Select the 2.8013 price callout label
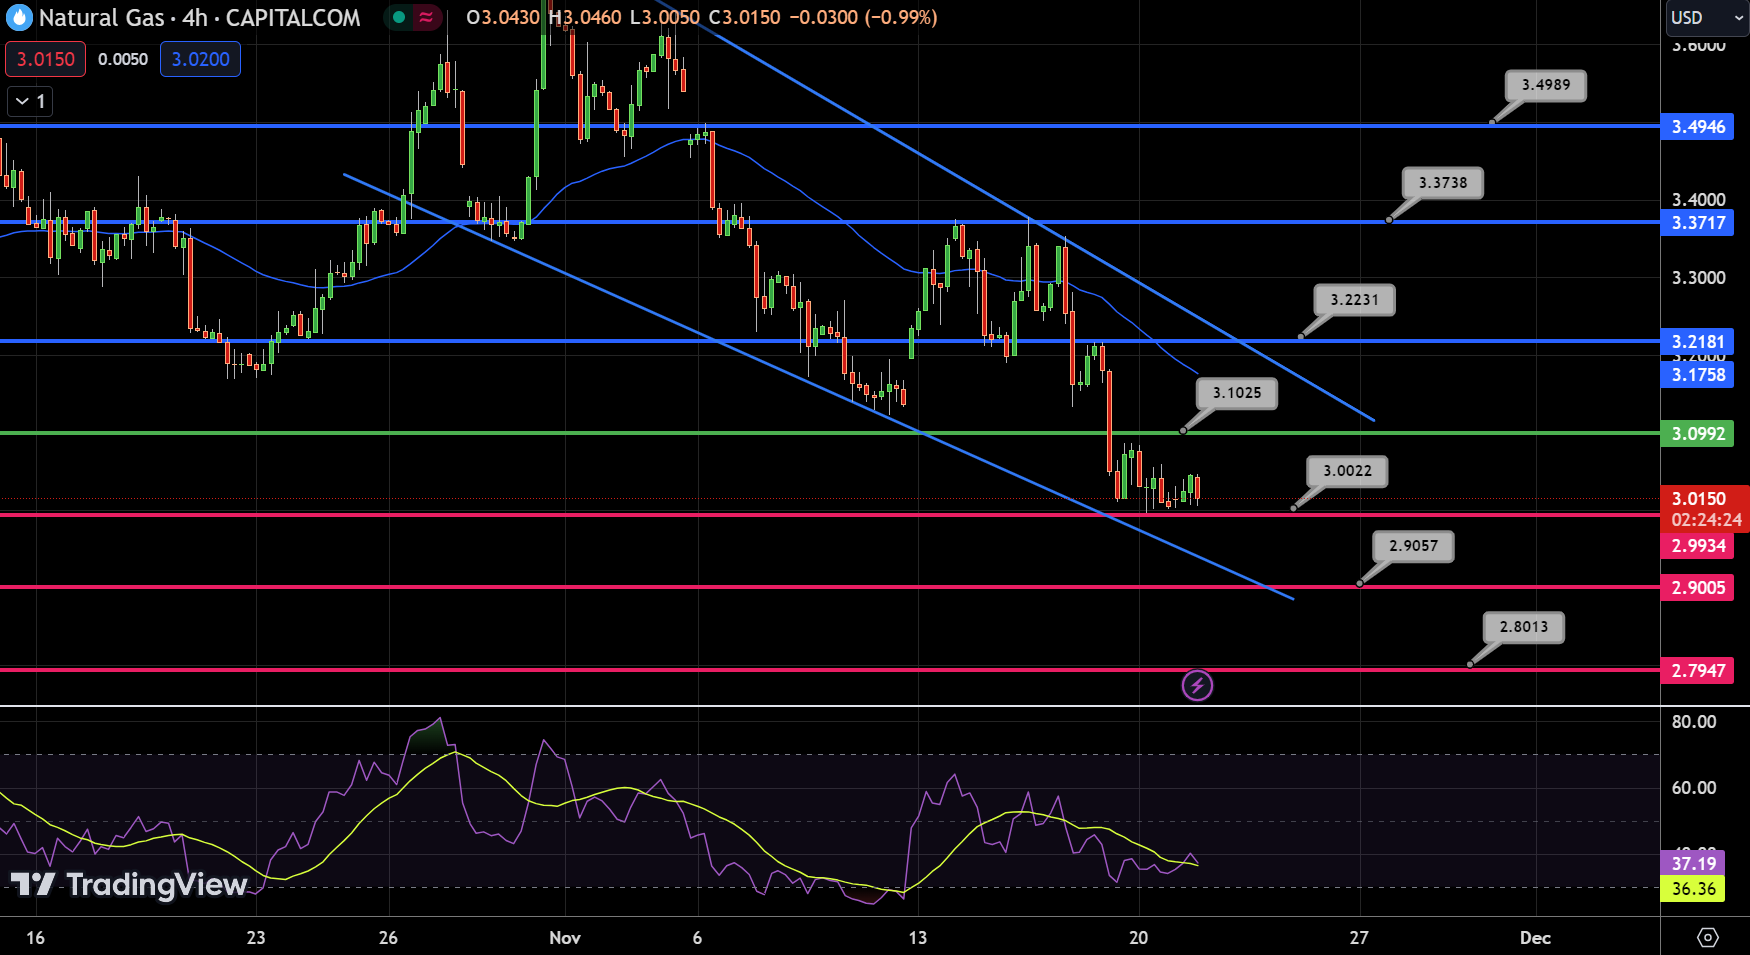1750x955 pixels. coord(1523,627)
